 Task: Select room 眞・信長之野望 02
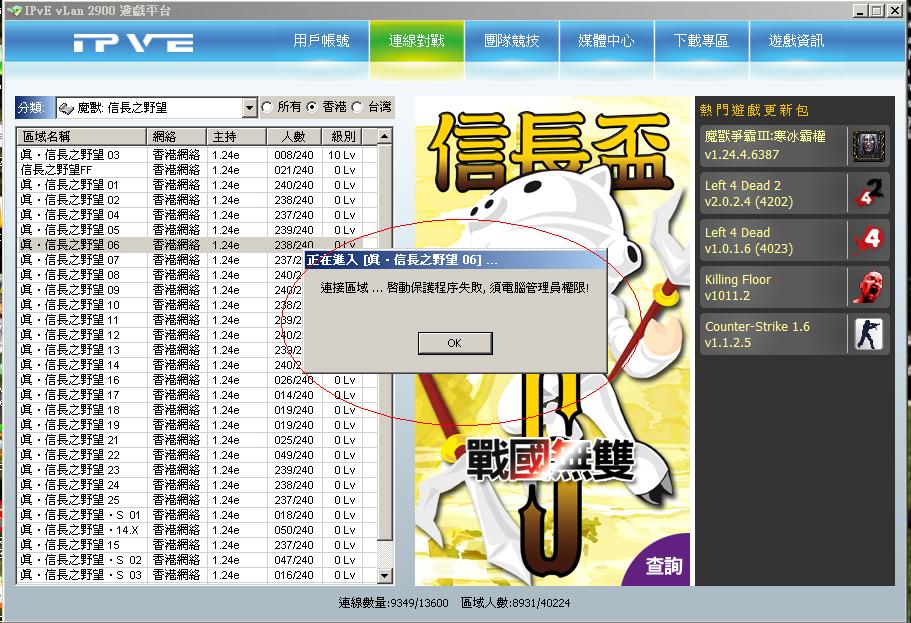click(x=198, y=200)
